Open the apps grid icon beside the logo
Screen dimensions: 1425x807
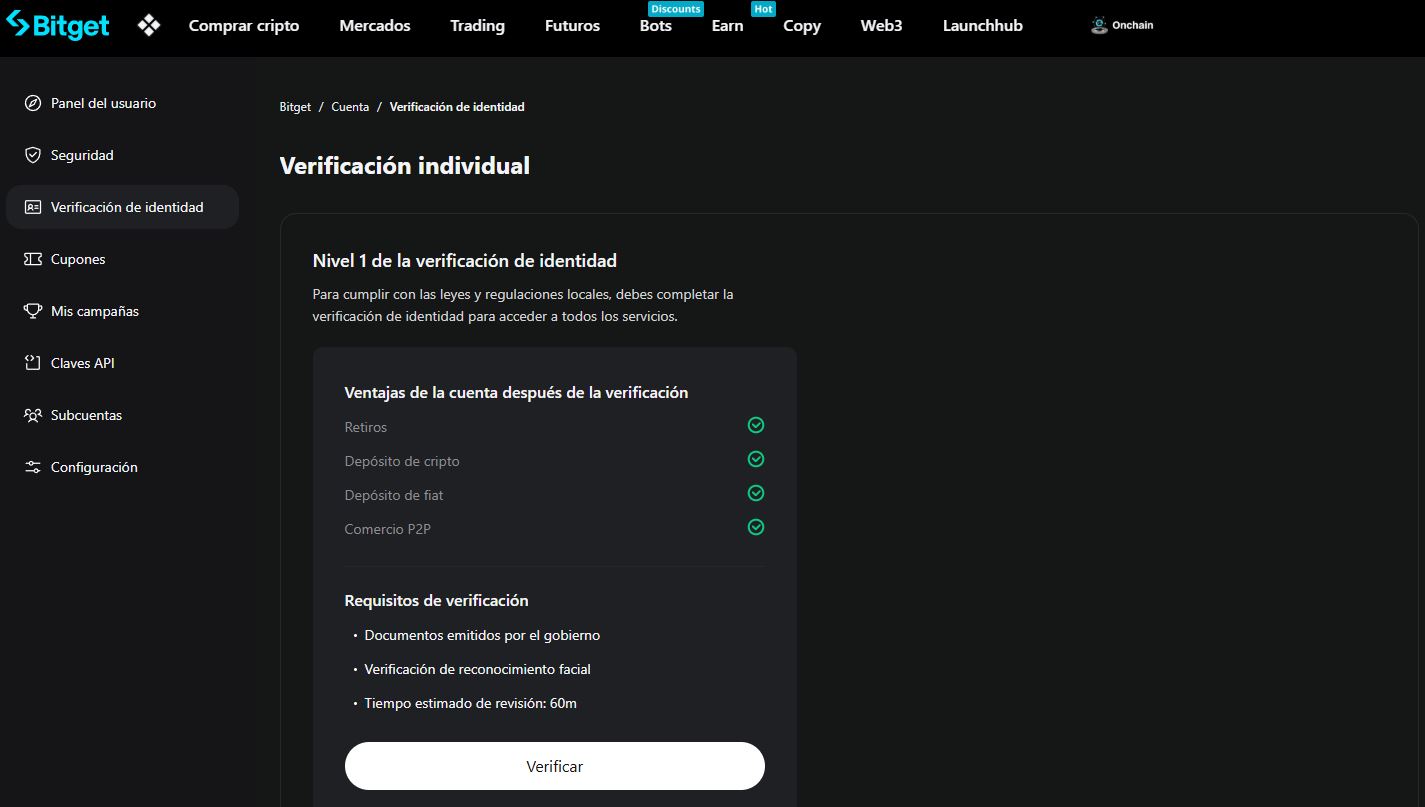tap(148, 24)
